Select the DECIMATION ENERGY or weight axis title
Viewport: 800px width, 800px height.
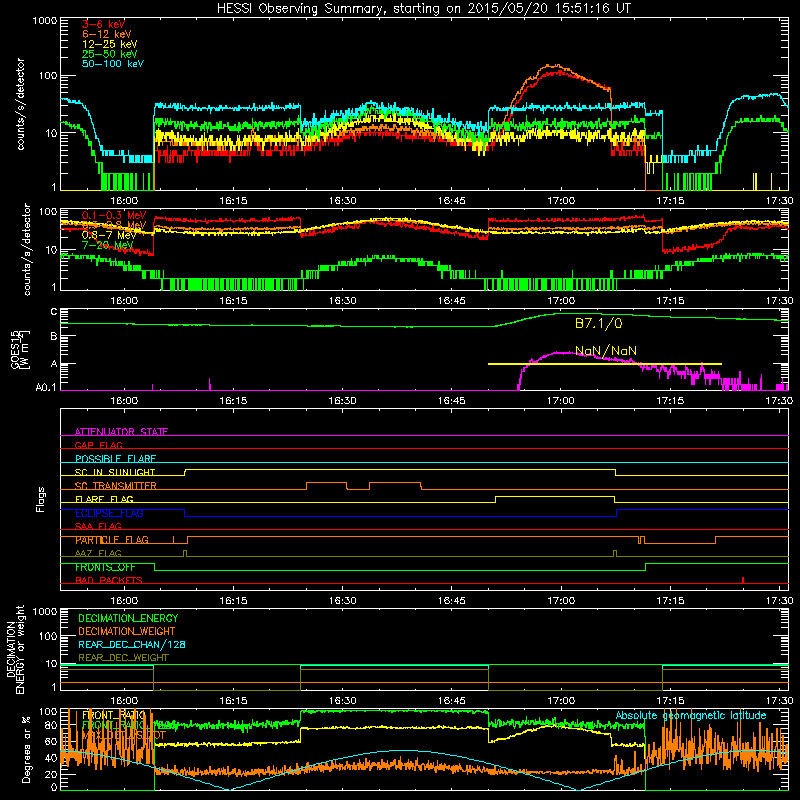pos(15,649)
